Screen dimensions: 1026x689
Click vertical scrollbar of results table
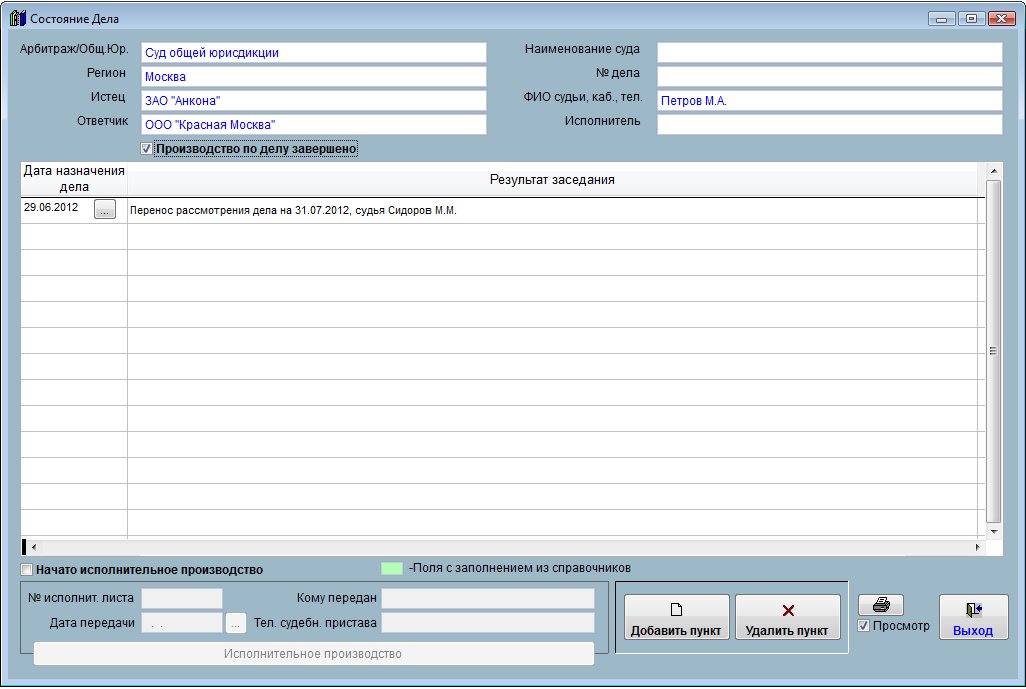(993, 350)
